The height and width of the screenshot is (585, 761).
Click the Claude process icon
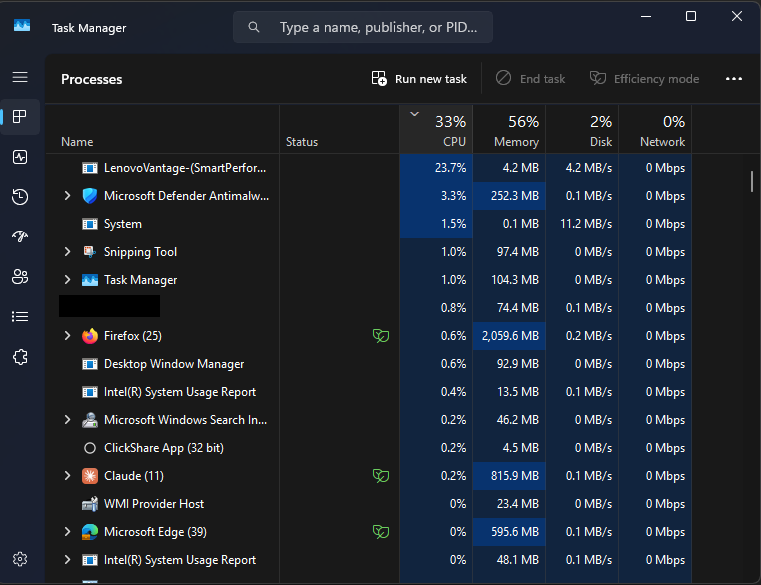90,476
